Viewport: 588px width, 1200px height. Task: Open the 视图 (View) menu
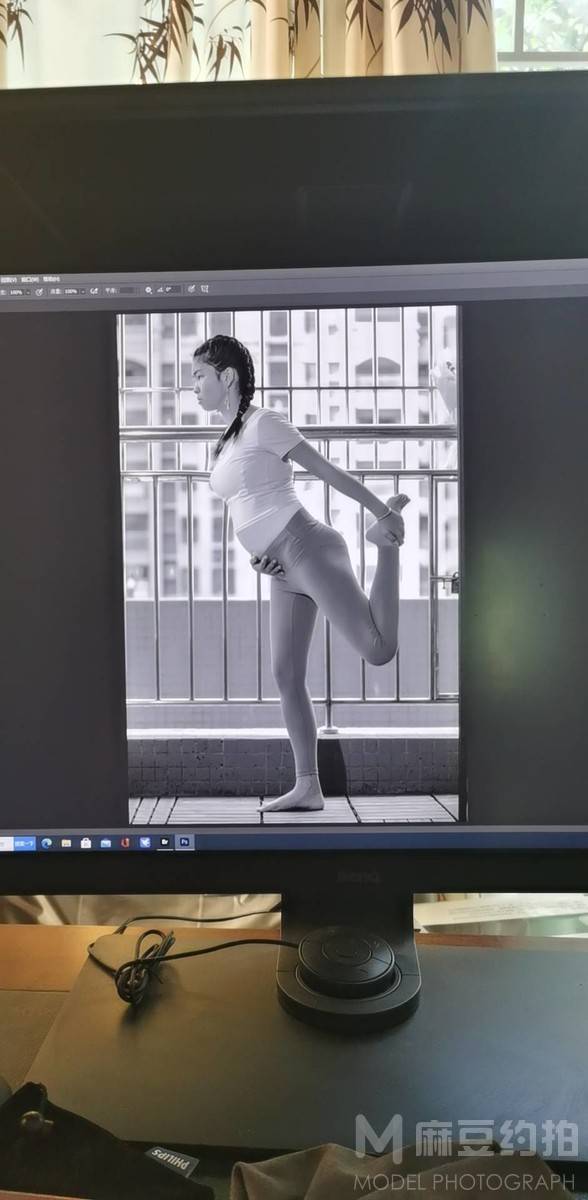[8, 279]
